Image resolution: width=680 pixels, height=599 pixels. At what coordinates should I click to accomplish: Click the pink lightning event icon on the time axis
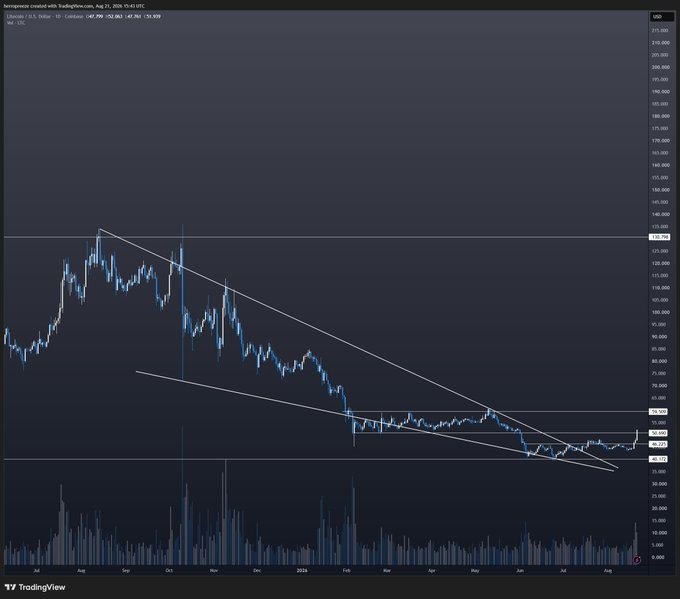coord(637,560)
